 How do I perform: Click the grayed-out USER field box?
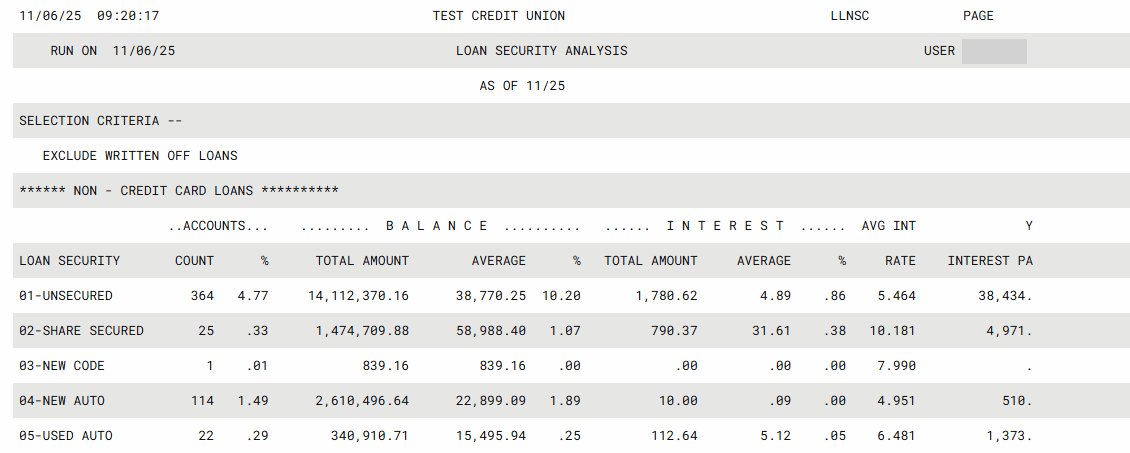pos(994,51)
